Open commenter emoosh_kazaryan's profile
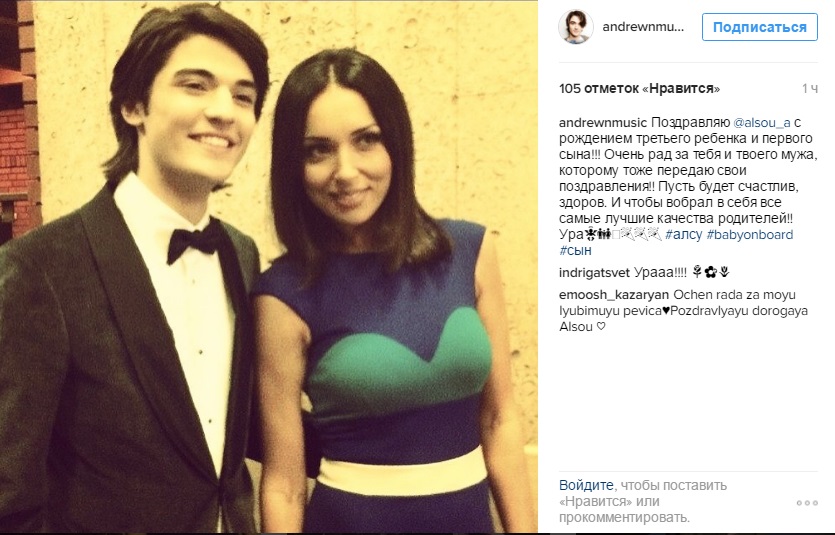The height and width of the screenshot is (535, 835). coord(613,295)
